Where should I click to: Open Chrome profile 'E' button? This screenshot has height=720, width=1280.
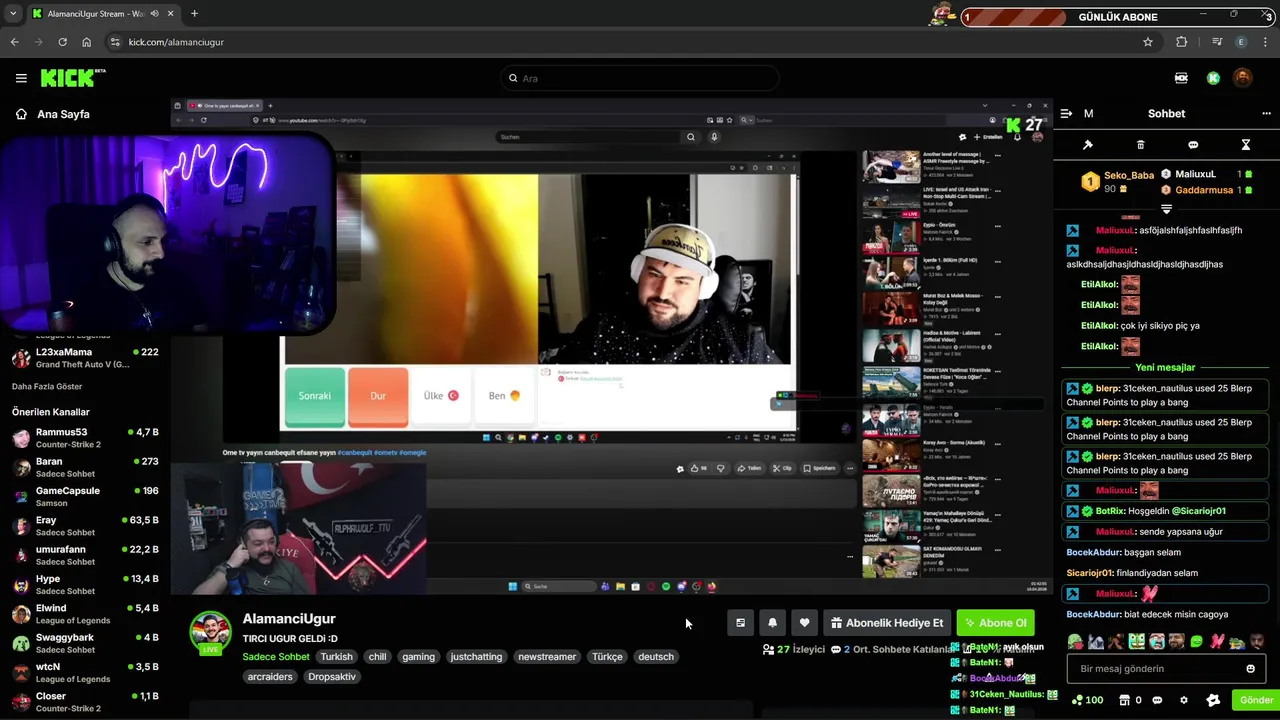[x=1241, y=42]
